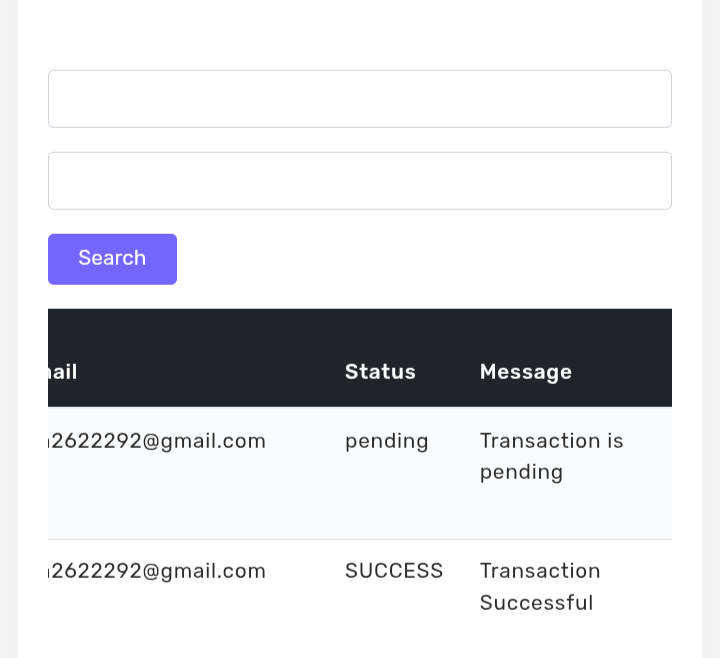Click the 'pending' status cell
720x658 pixels.
[x=387, y=441]
